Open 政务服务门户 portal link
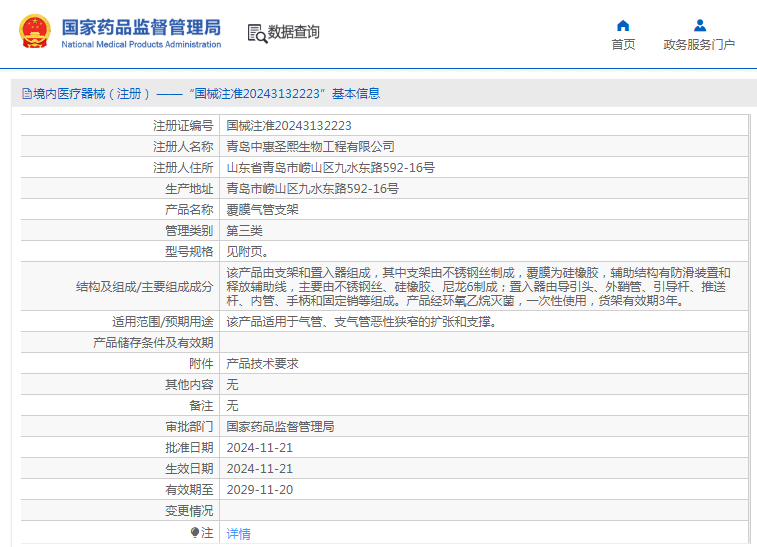This screenshot has height=547, width=757. tap(699, 44)
